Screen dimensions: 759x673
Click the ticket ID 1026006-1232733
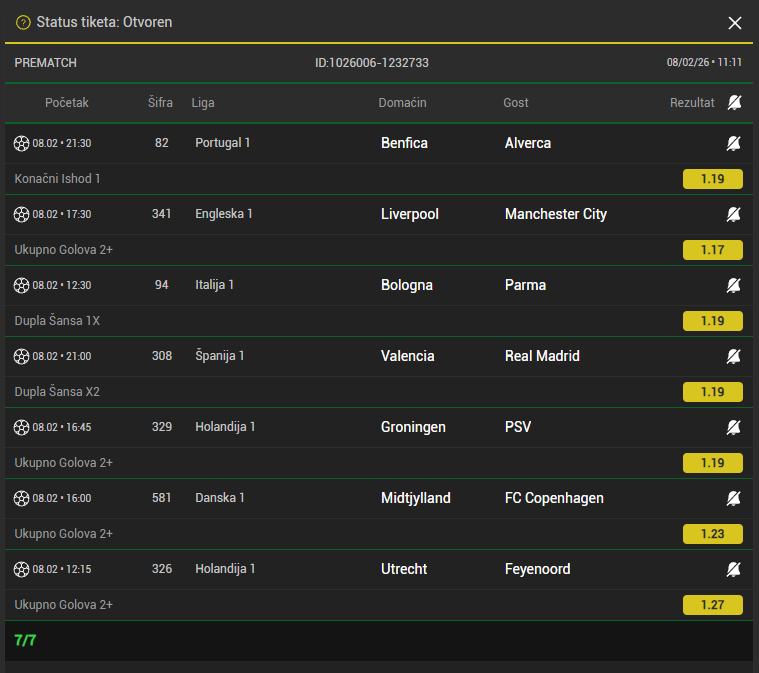pyautogui.click(x=372, y=62)
